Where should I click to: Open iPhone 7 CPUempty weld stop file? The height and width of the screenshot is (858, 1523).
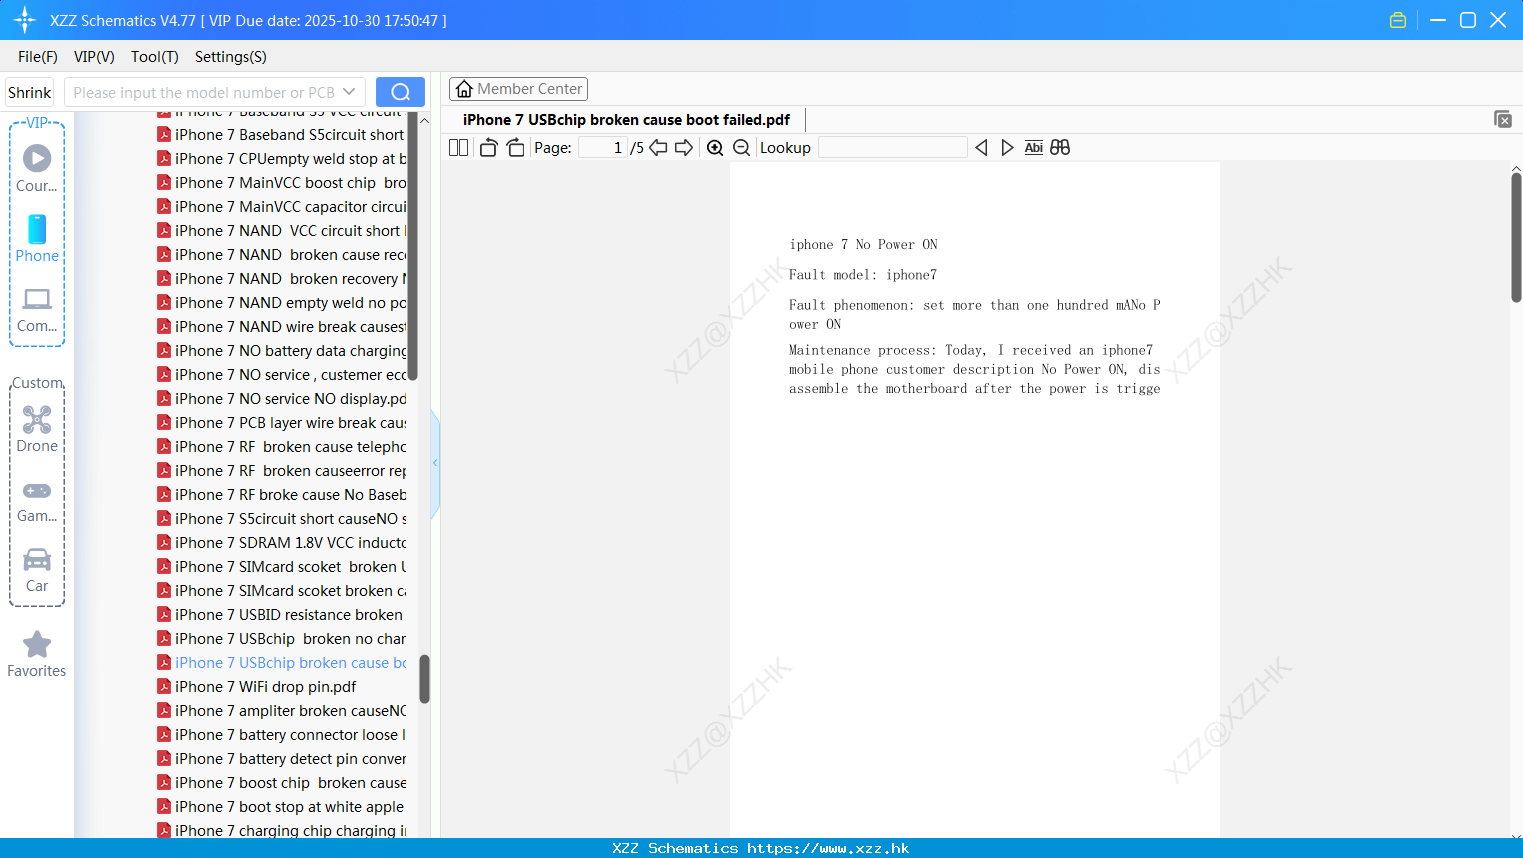coord(281,159)
